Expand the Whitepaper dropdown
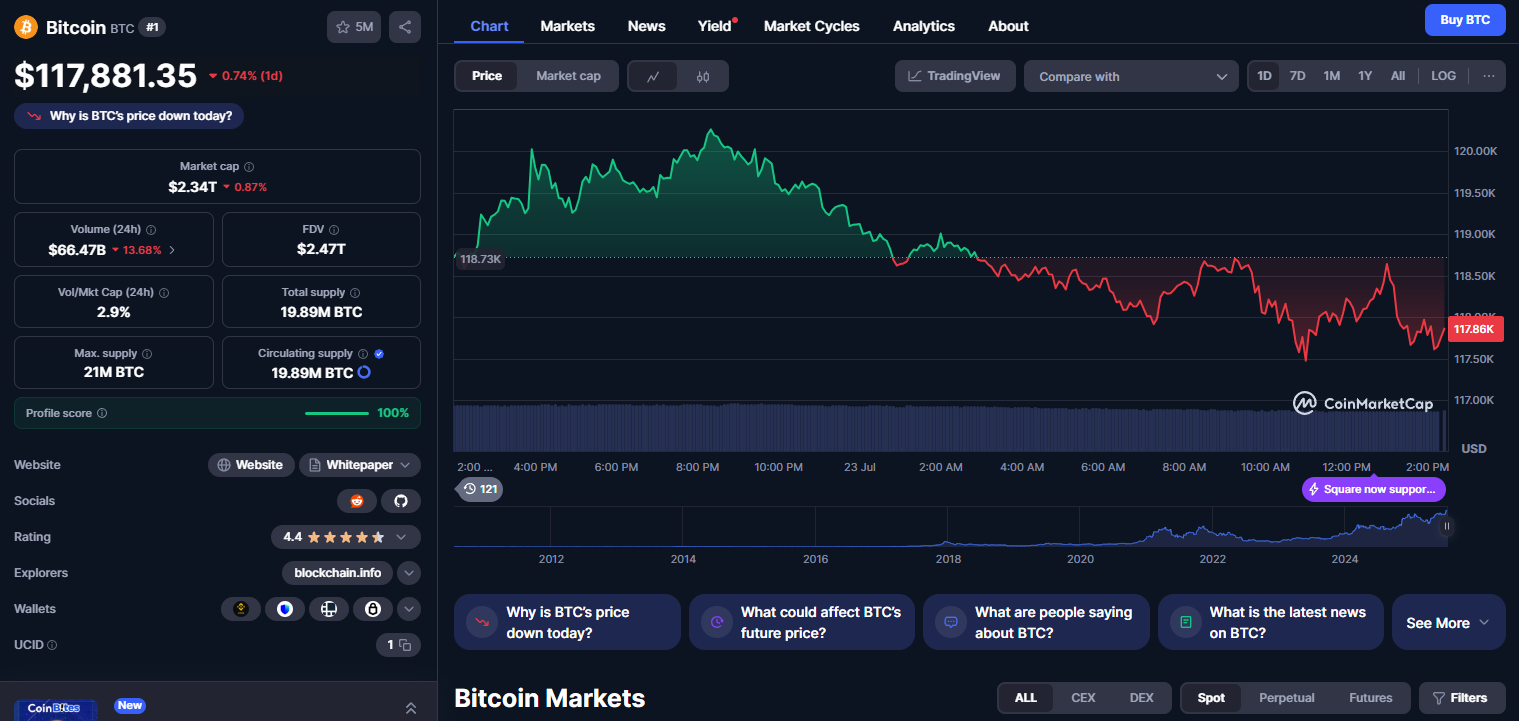This screenshot has width=1519, height=721. click(x=360, y=465)
